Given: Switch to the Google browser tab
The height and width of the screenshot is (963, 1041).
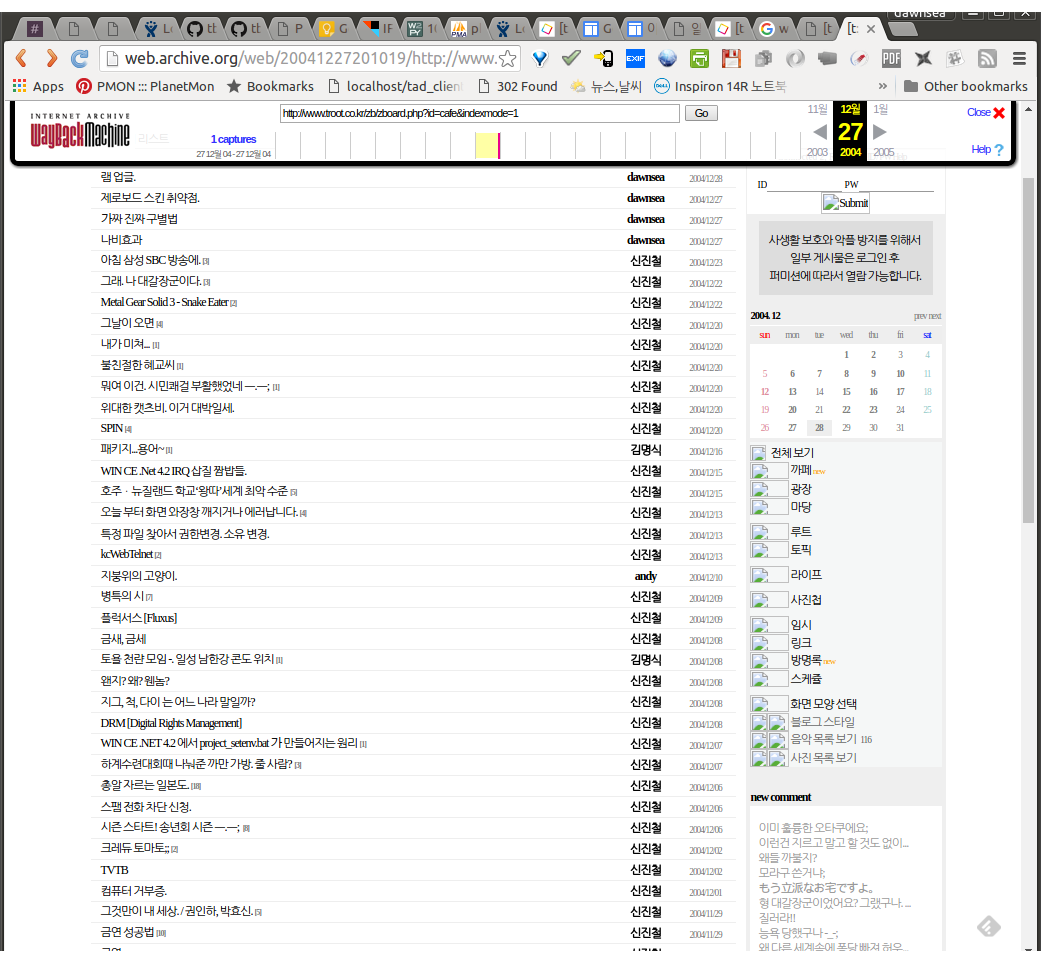Looking at the screenshot, I should [773, 29].
